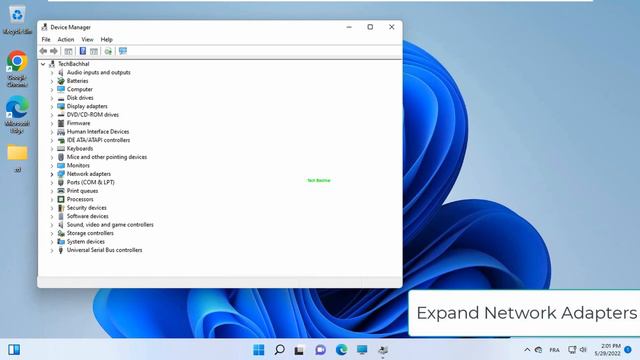Click the Device Manager taskbar icon
The image size is (640, 360).
383,350
